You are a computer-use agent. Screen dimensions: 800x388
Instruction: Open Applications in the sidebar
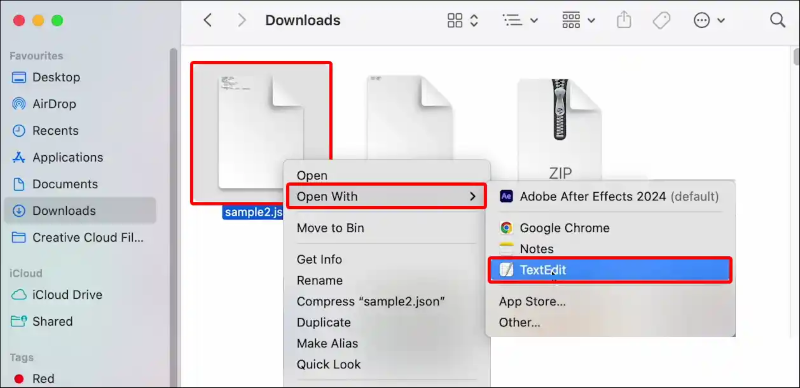pos(80,157)
